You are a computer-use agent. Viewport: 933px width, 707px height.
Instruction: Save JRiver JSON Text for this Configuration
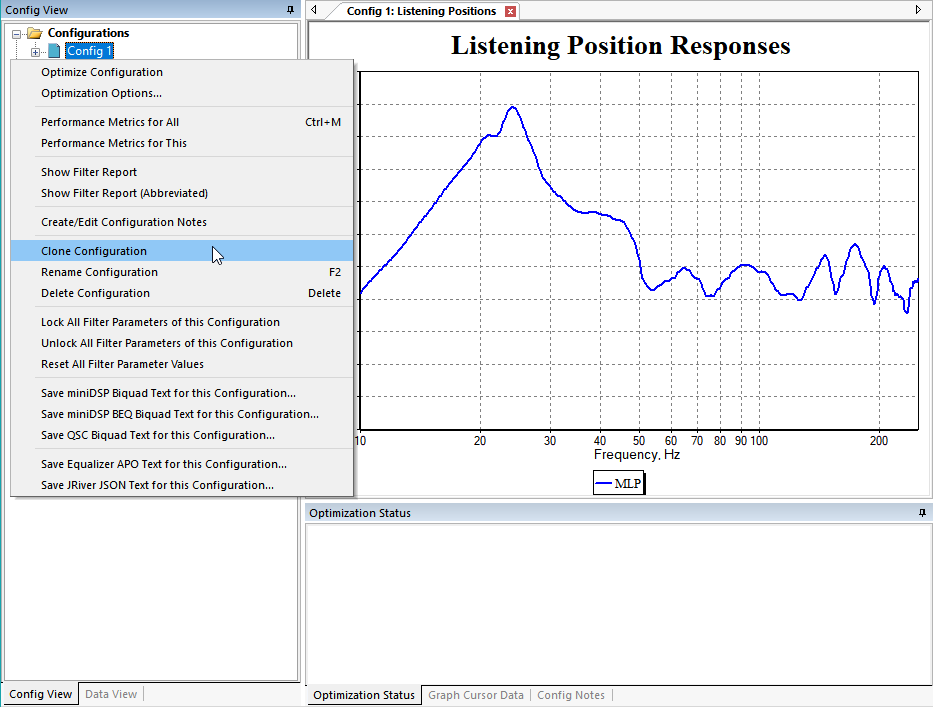click(182, 485)
